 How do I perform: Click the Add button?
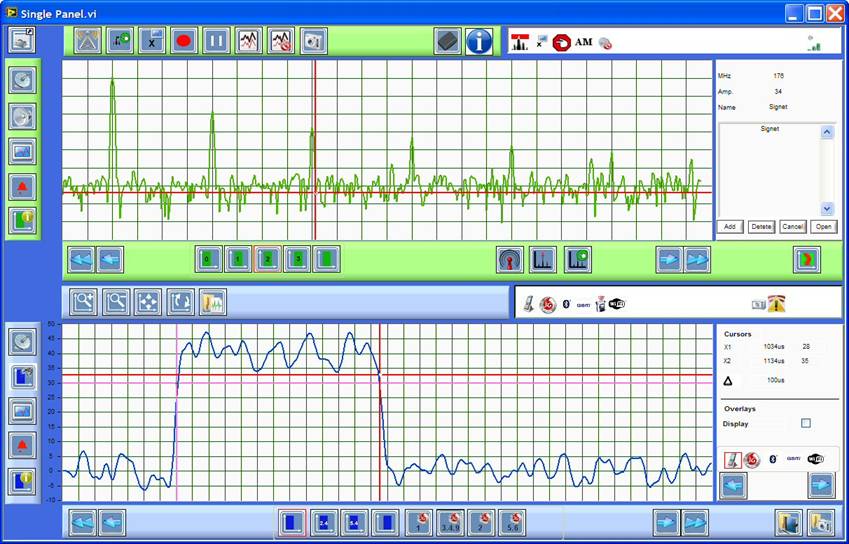(730, 227)
